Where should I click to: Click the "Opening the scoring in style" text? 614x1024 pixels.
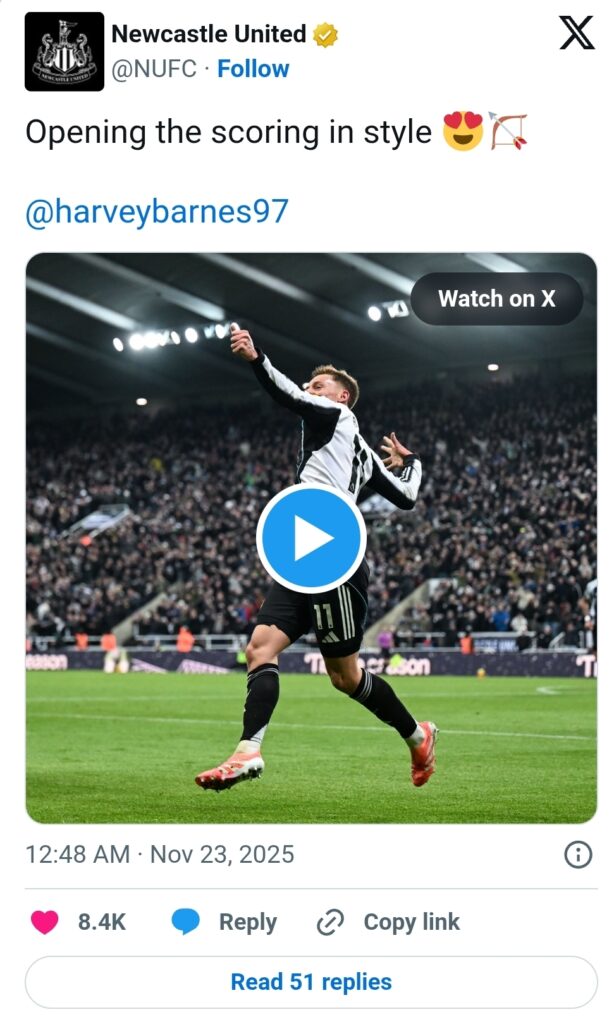pyautogui.click(x=228, y=133)
